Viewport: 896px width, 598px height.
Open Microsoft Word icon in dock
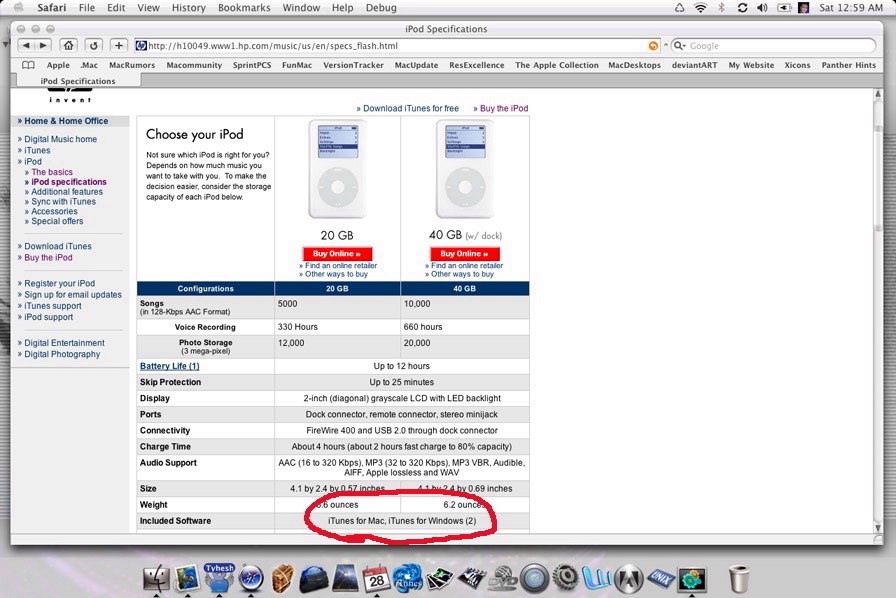597,579
